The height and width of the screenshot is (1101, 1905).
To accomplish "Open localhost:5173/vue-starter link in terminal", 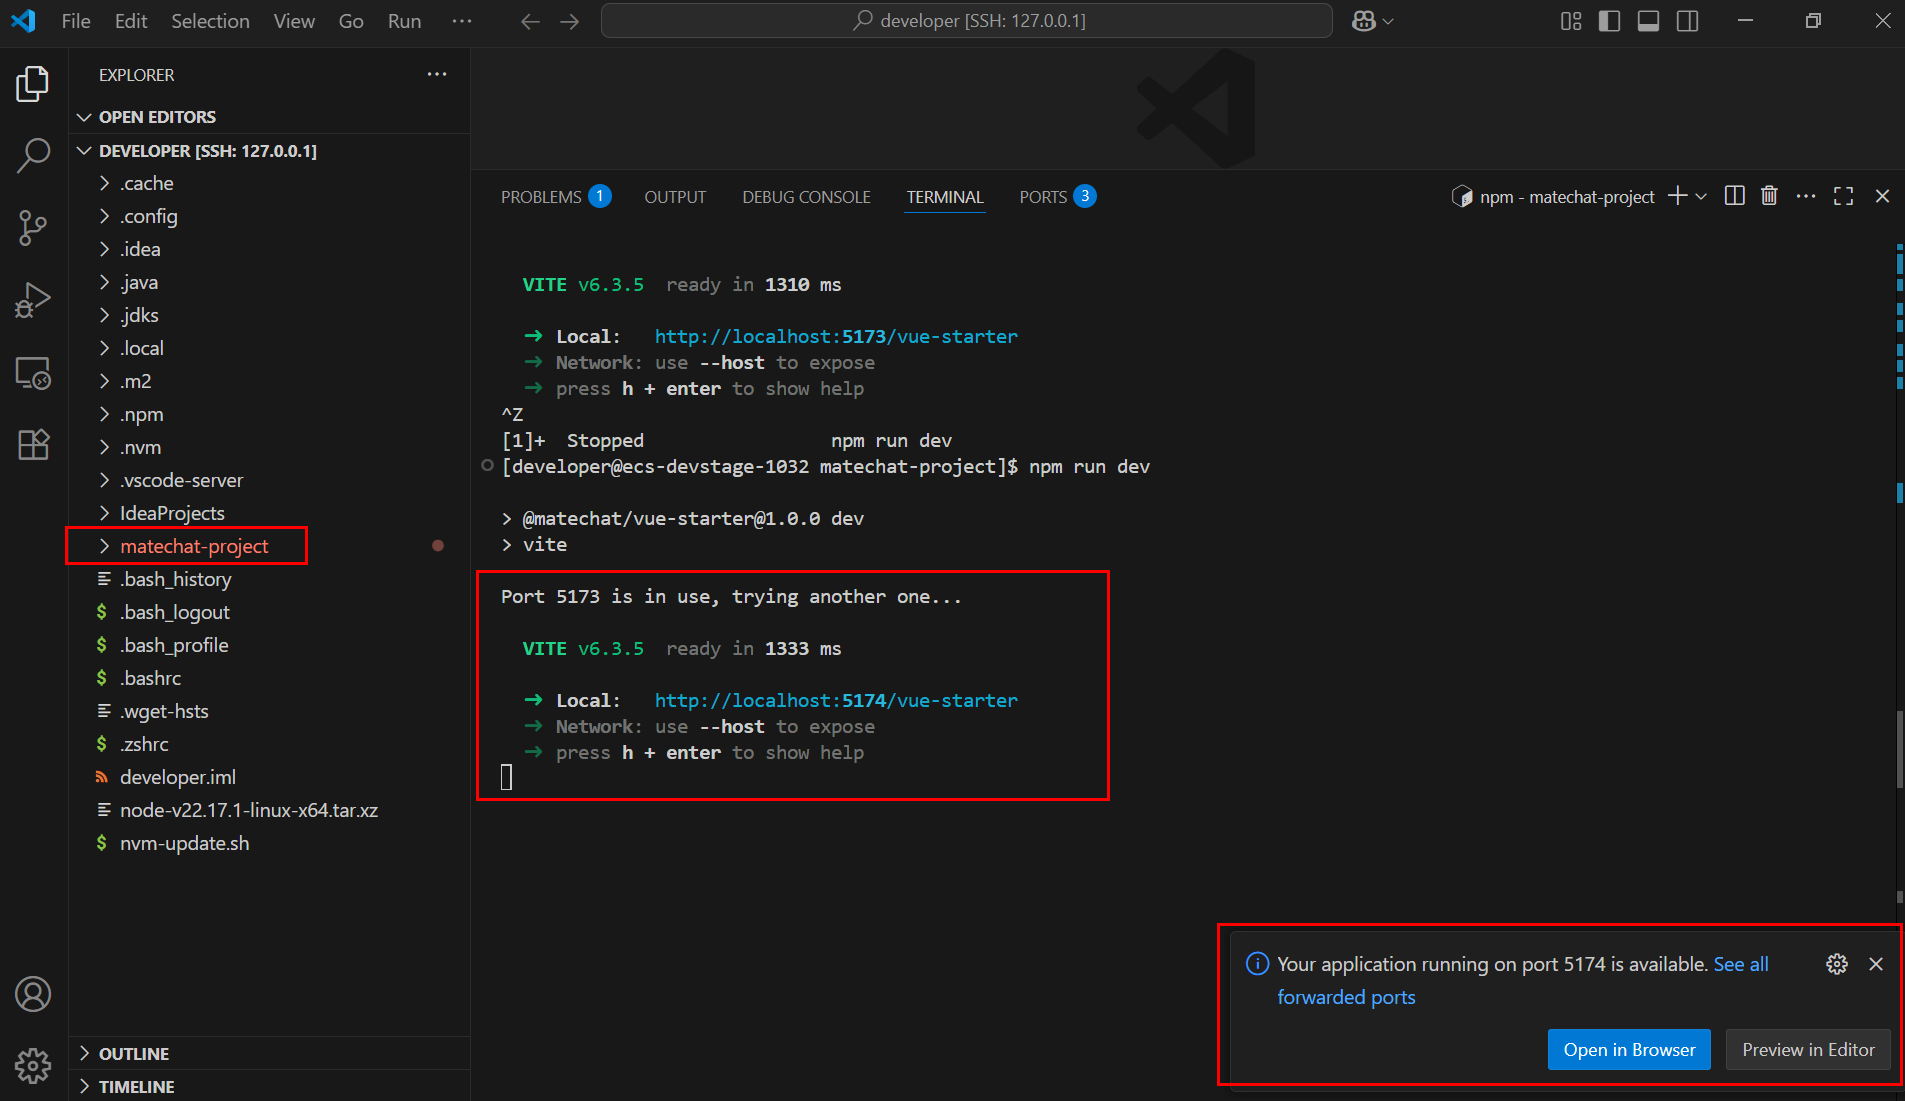I will click(x=836, y=336).
